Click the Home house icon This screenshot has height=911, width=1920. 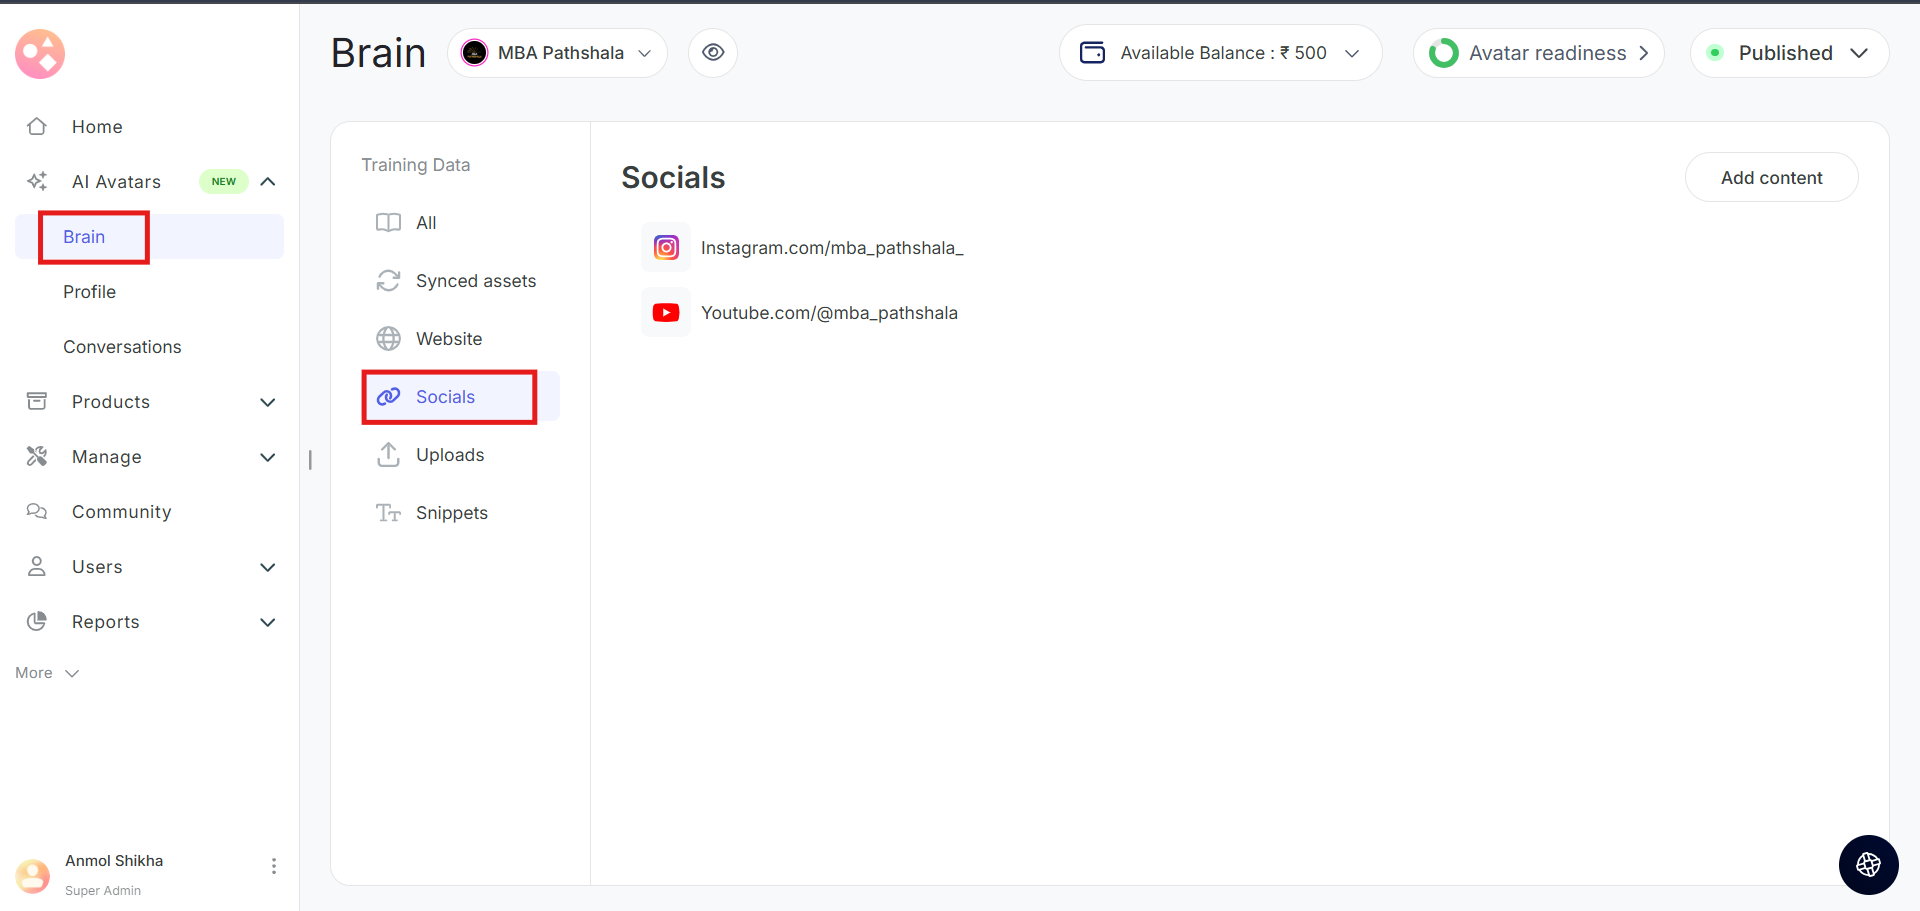(37, 126)
